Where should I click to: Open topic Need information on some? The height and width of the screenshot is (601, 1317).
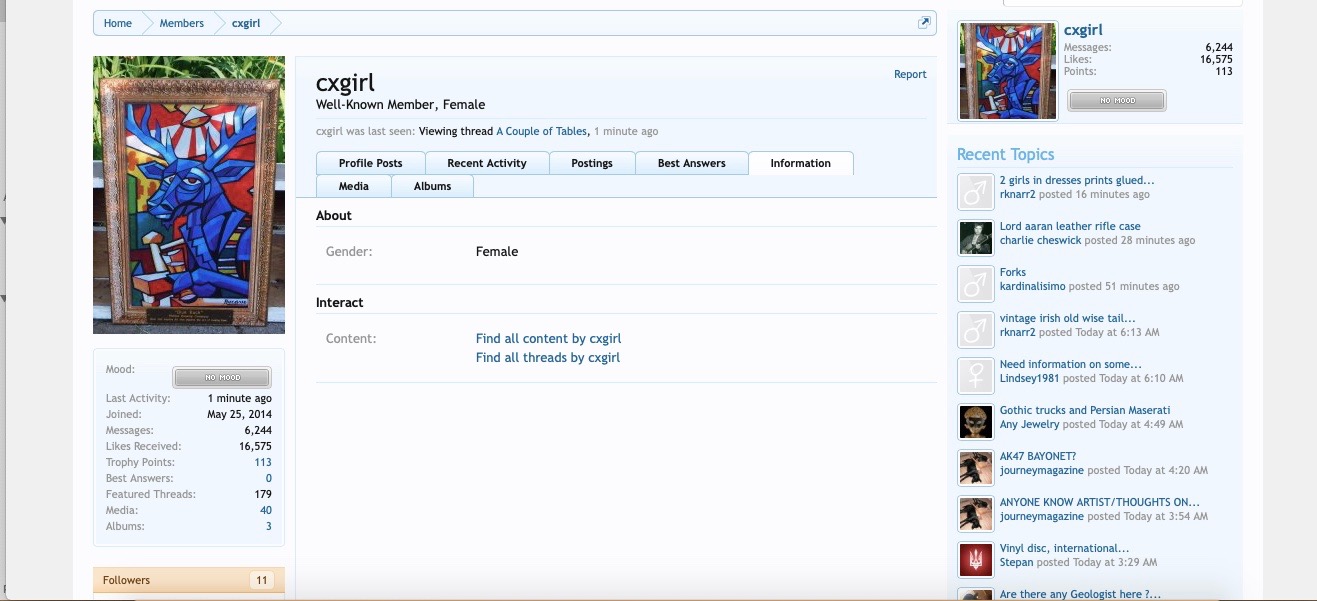click(x=1071, y=364)
